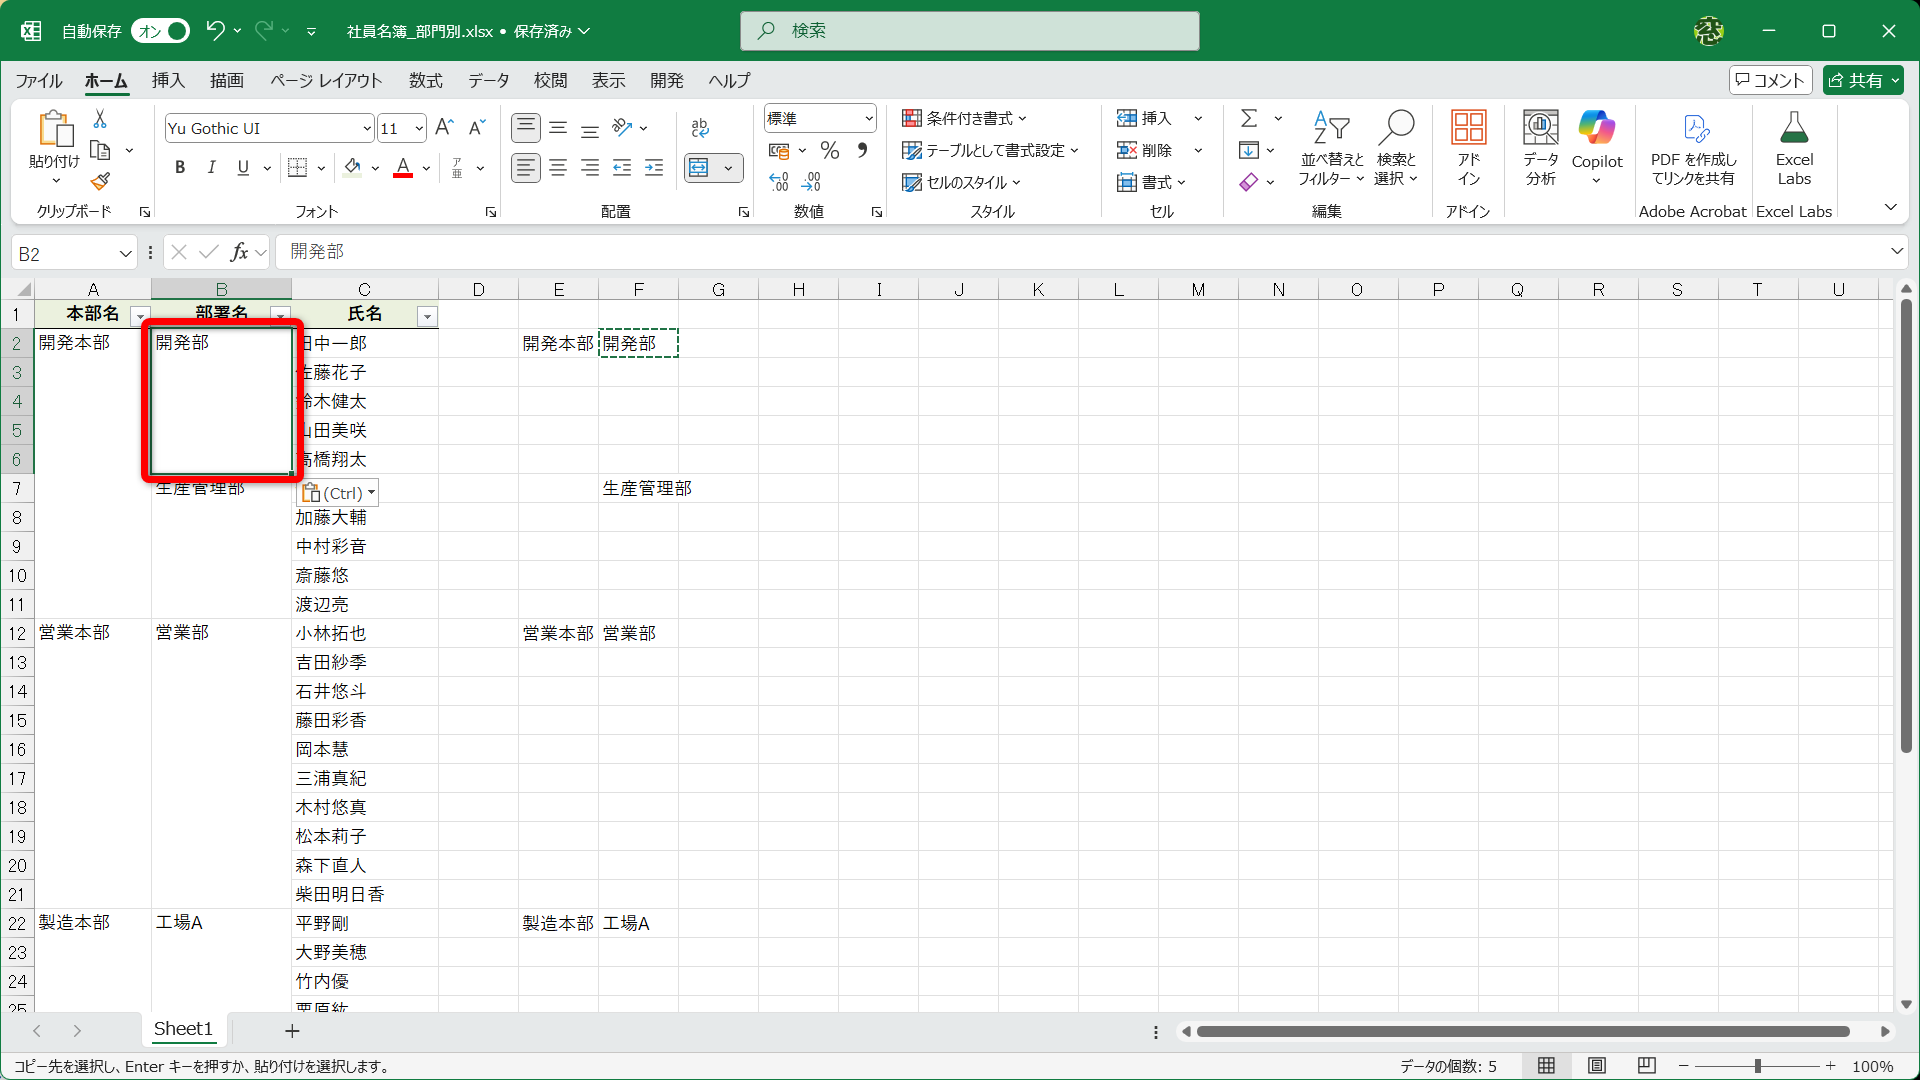Image resolution: width=1920 pixels, height=1080 pixels.
Task: Click the merge and center cells icon
Action: click(x=700, y=168)
